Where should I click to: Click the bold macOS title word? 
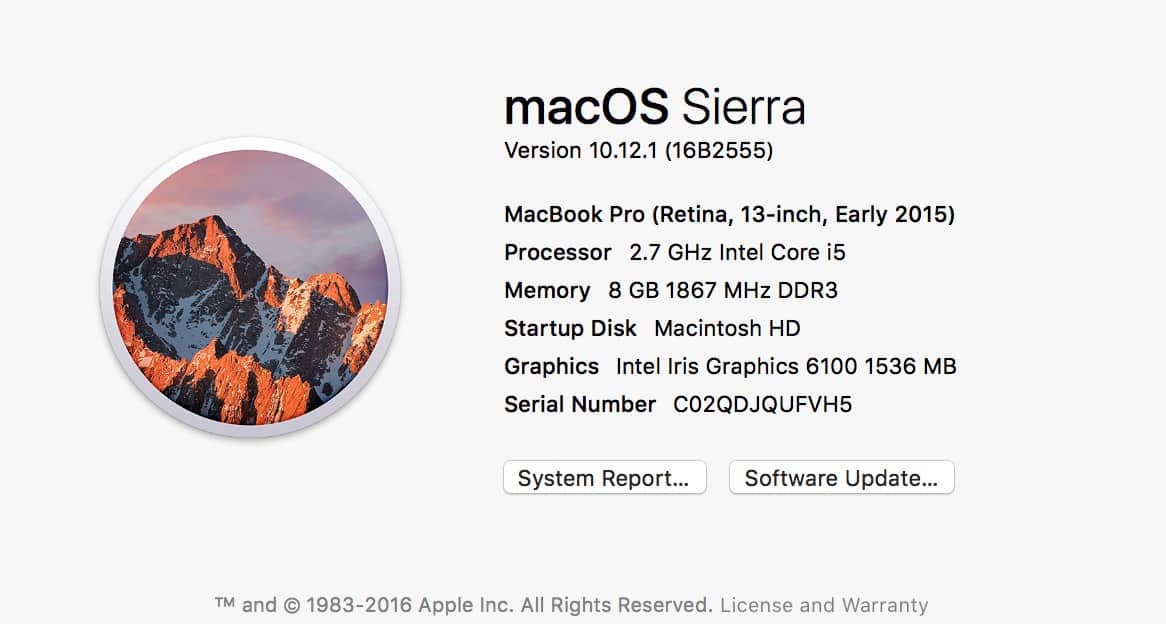point(586,106)
